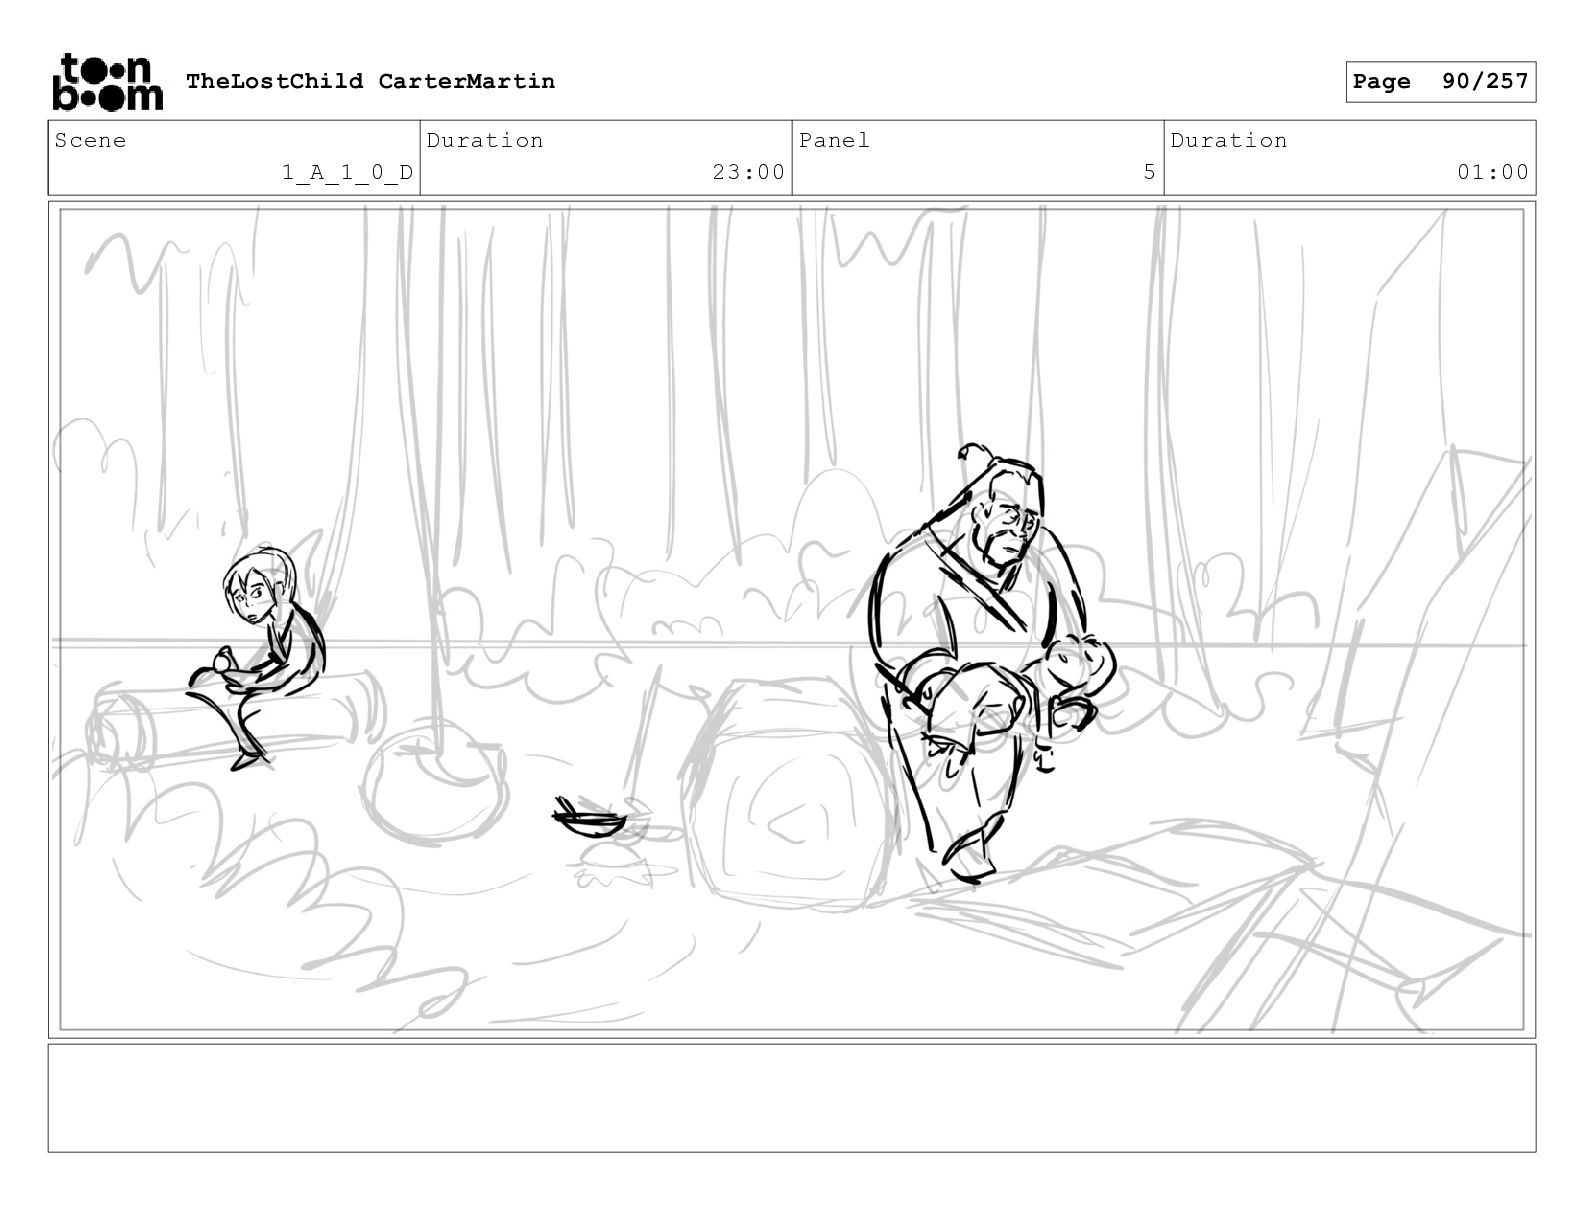Image resolution: width=1584 pixels, height=1224 pixels.
Task: Select the panel number '5'
Action: 1150,172
